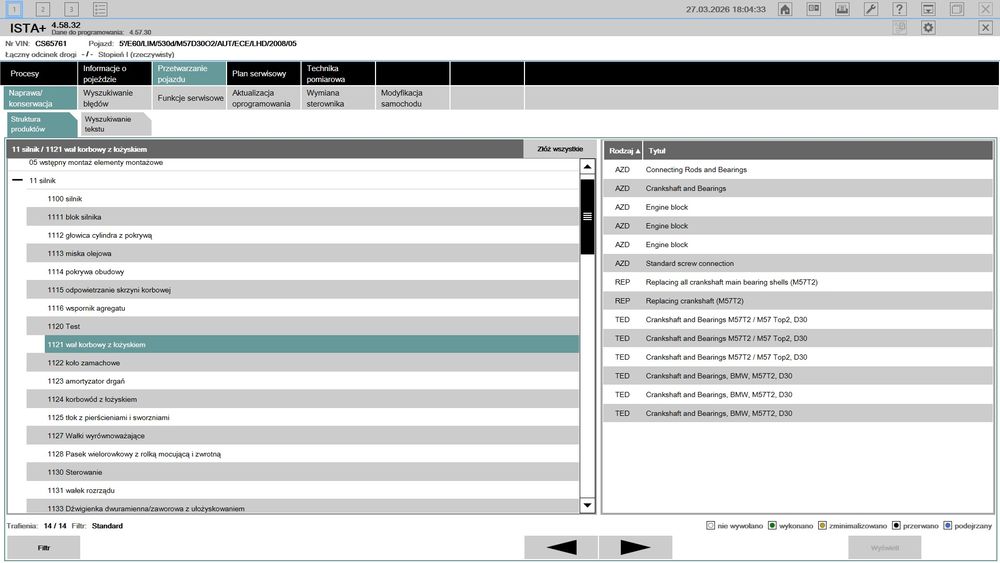Open Standard screw connection row
Viewport: 1000px width, 563px height.
click(x=798, y=263)
